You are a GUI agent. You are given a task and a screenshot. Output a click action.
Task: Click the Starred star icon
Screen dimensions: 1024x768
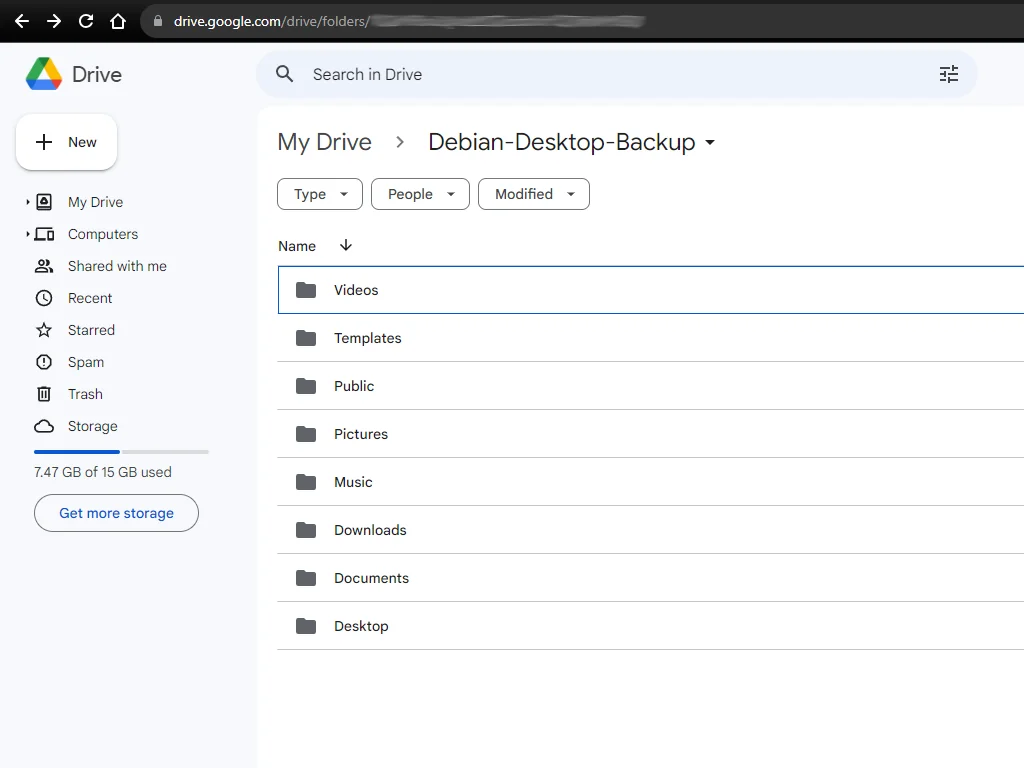click(44, 330)
